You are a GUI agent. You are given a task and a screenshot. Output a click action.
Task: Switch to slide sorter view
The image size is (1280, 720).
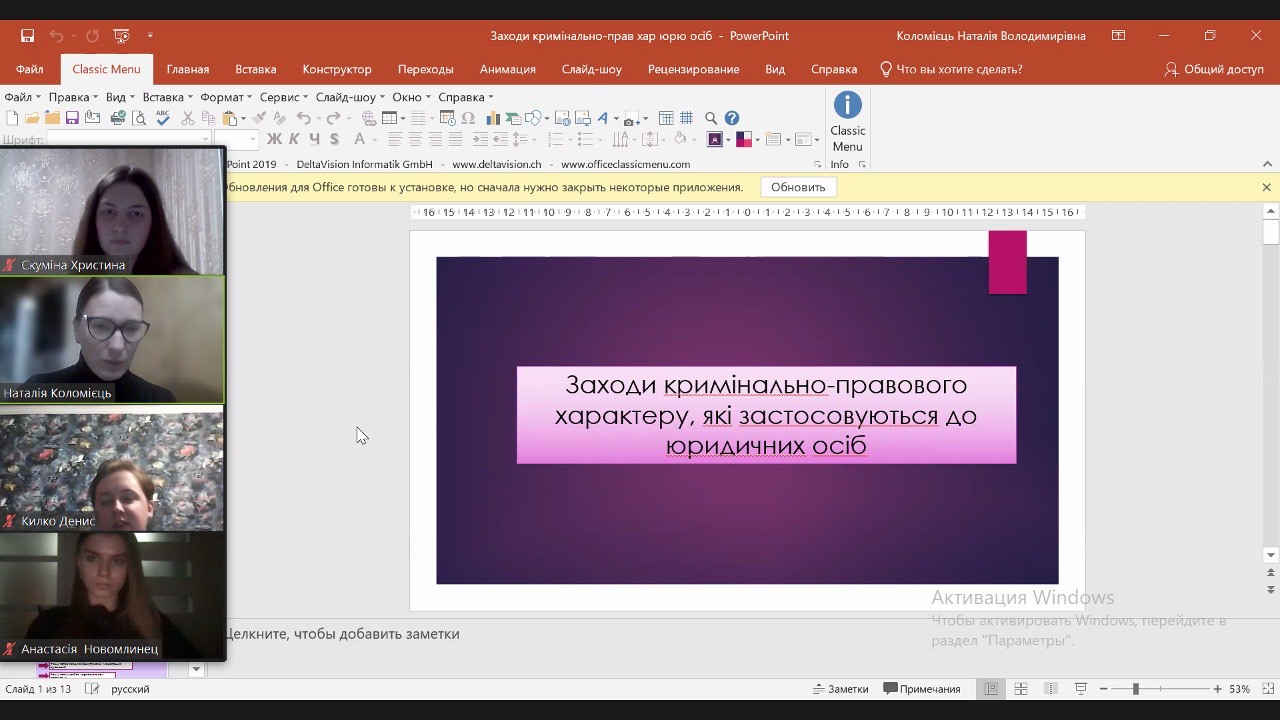[1021, 689]
